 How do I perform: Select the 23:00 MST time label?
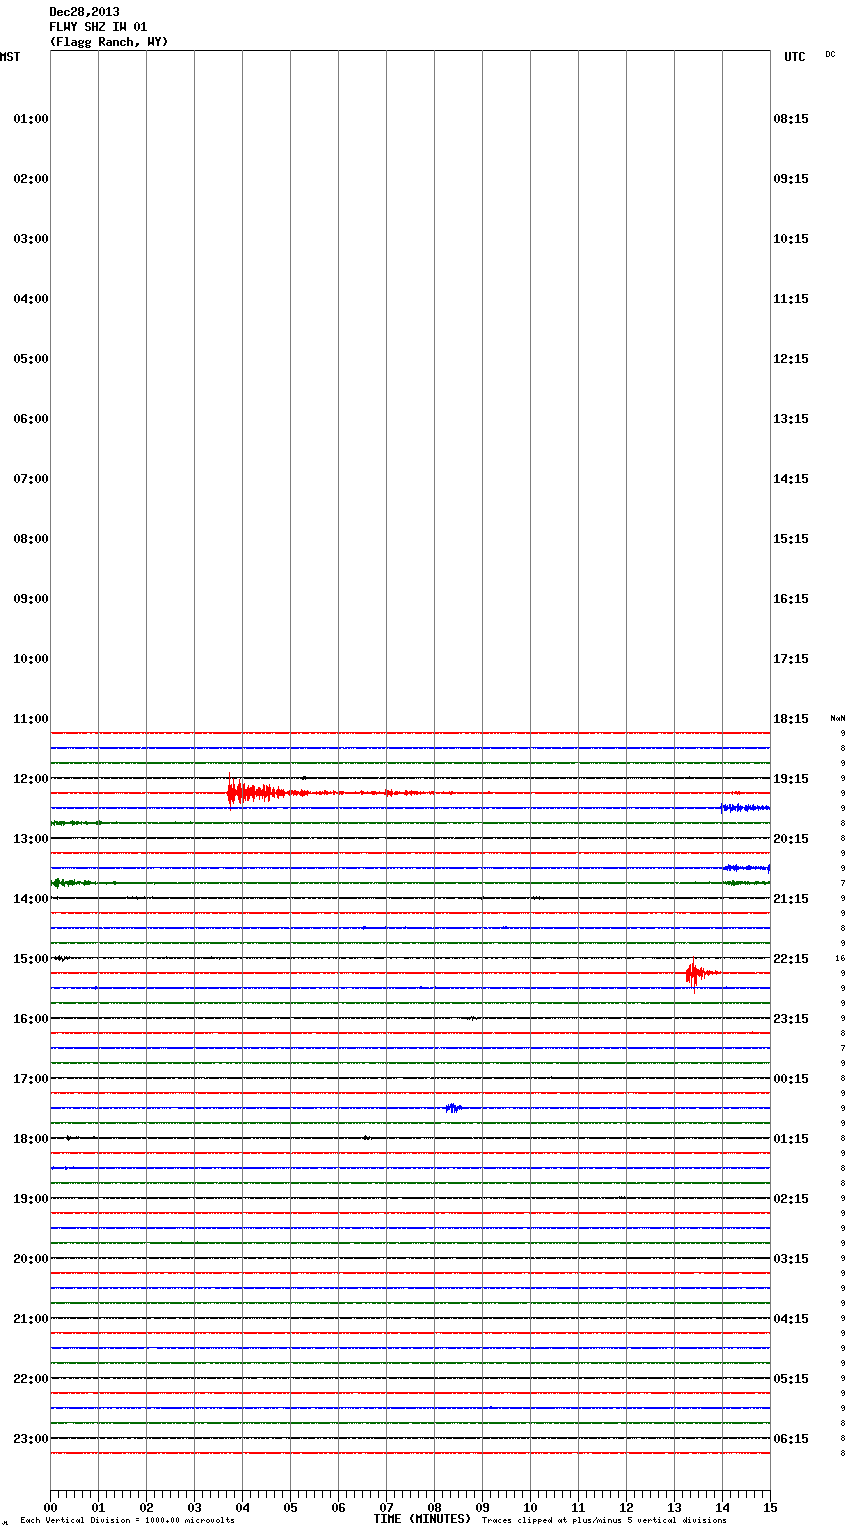(31, 1439)
